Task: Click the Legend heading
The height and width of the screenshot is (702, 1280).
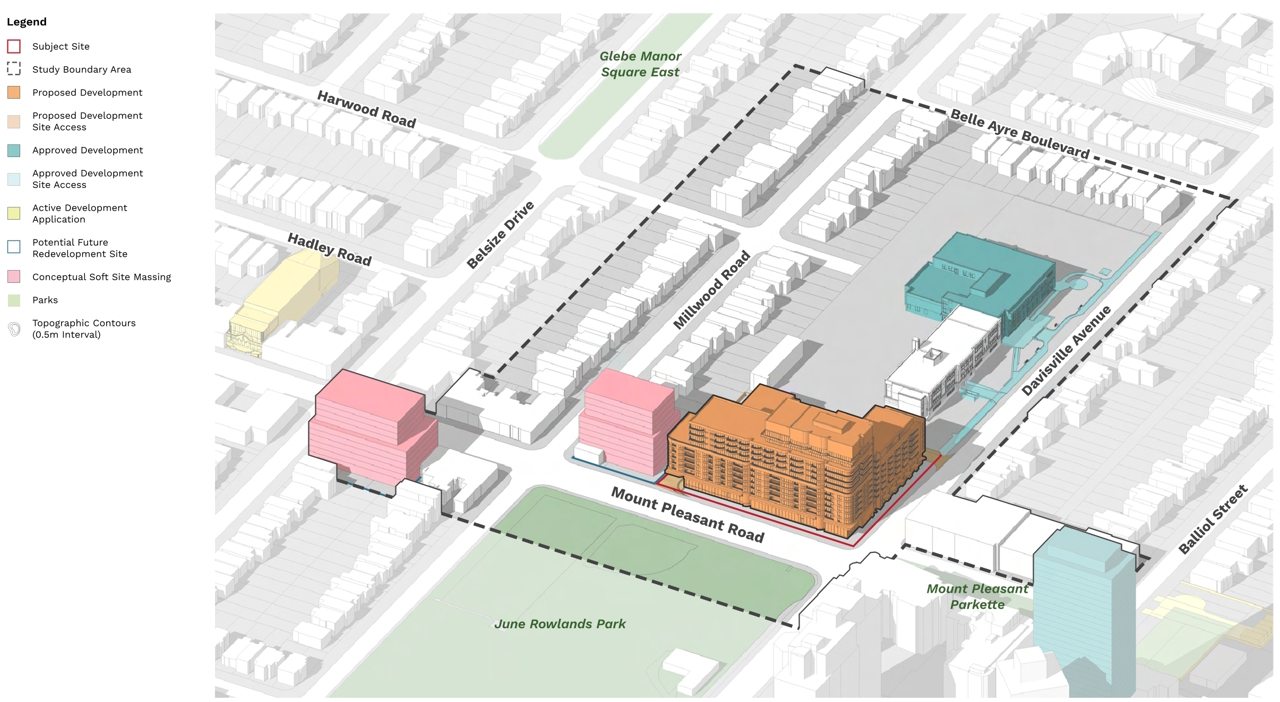Action: 27,21
